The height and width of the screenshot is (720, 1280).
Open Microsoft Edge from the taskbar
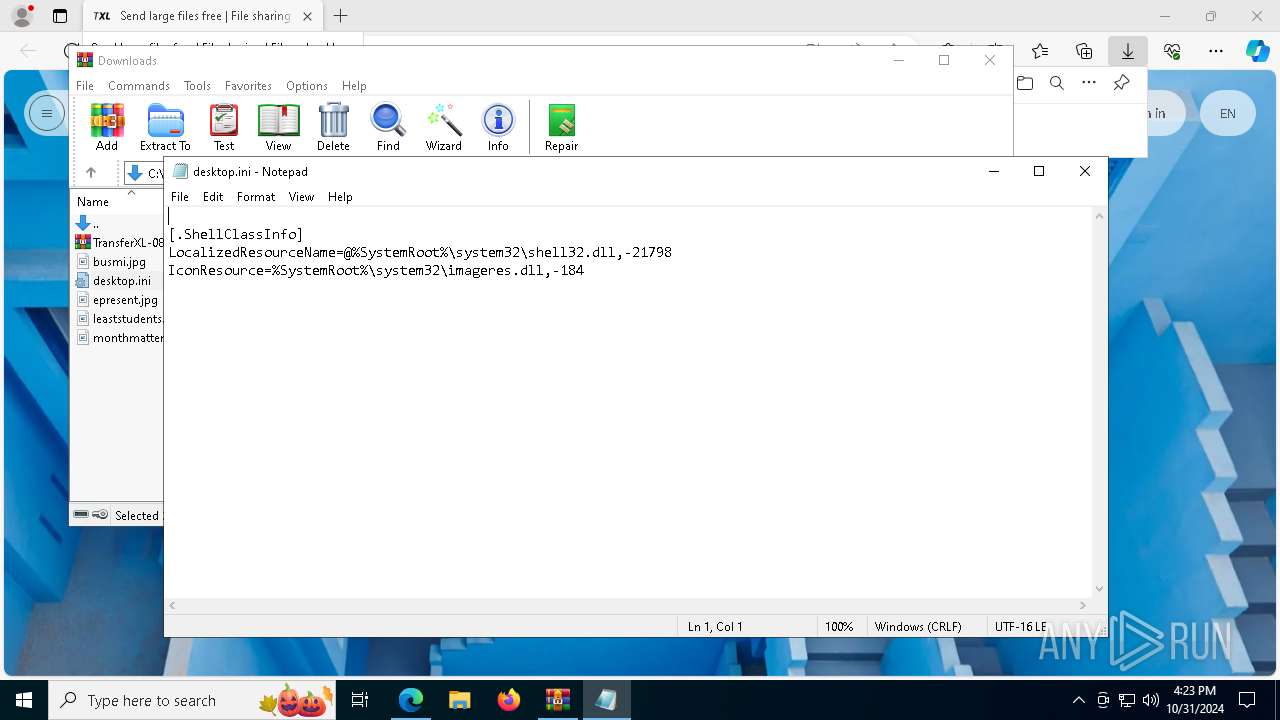coord(411,700)
